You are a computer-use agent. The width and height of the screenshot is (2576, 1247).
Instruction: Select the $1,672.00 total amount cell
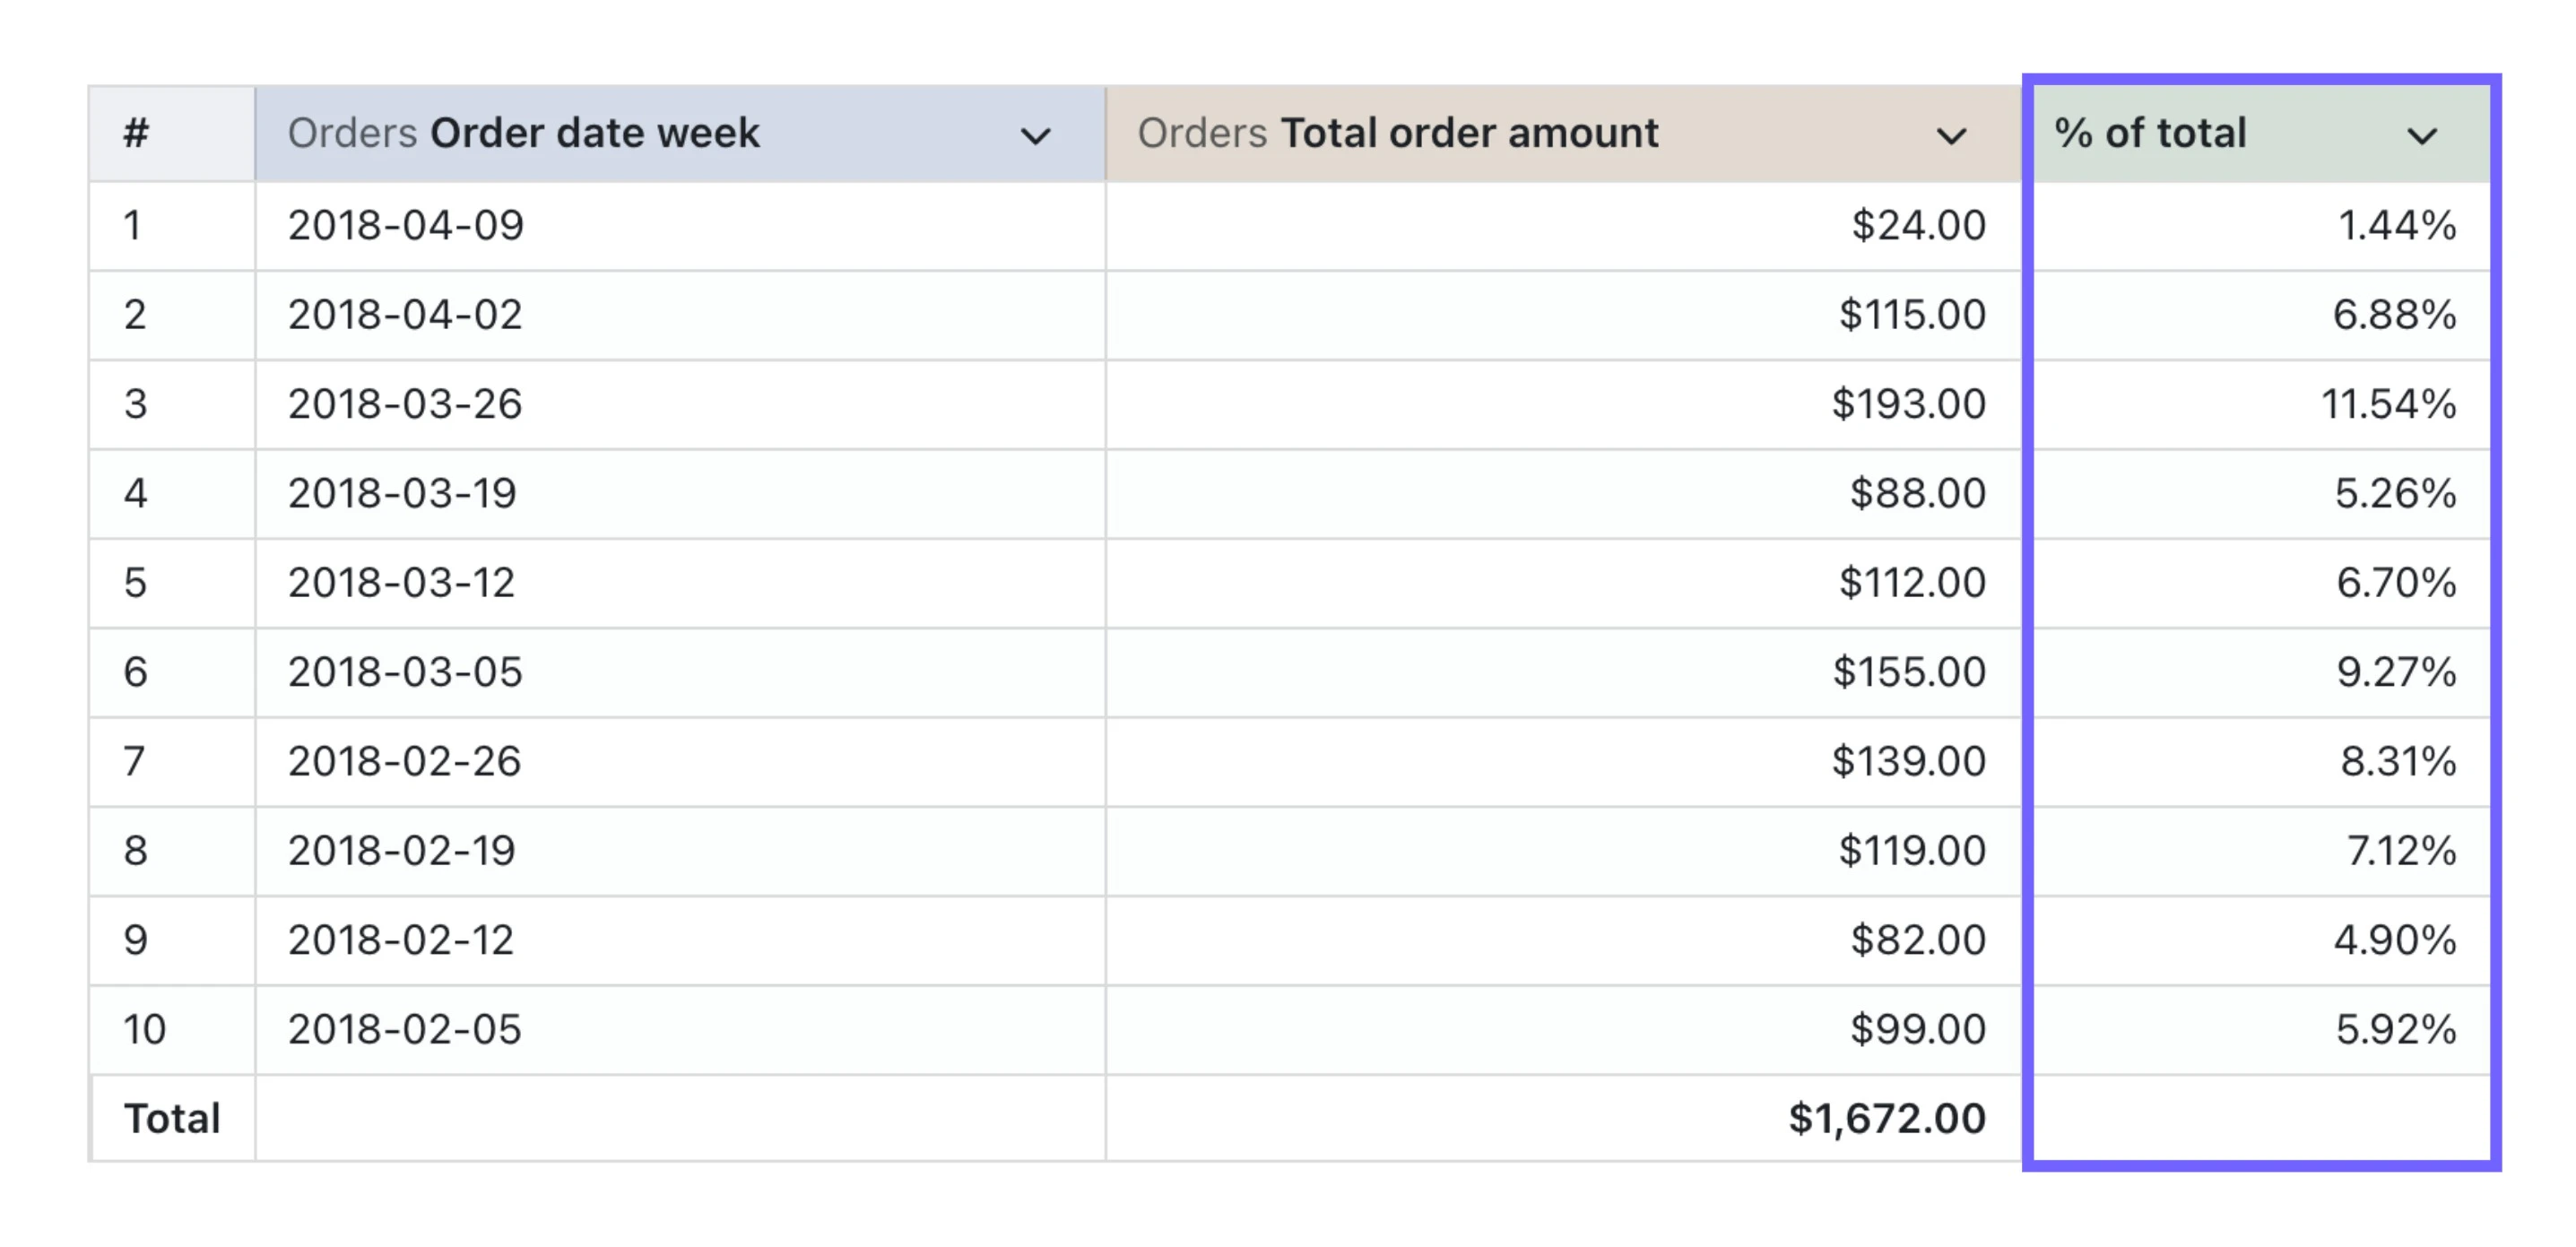[x=1887, y=1119]
